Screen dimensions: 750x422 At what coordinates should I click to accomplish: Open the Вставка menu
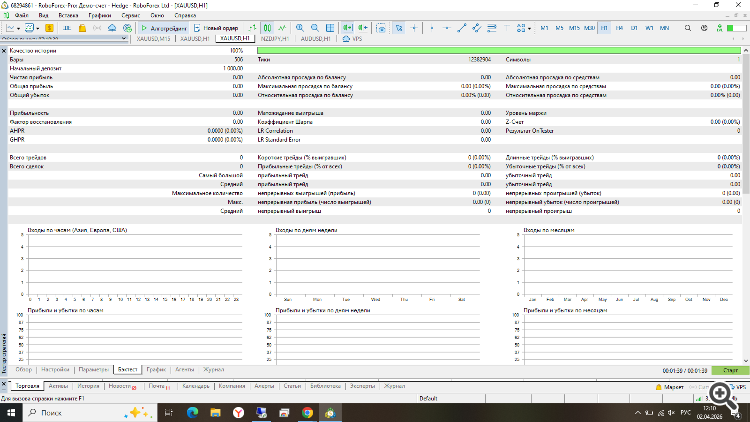pos(68,15)
